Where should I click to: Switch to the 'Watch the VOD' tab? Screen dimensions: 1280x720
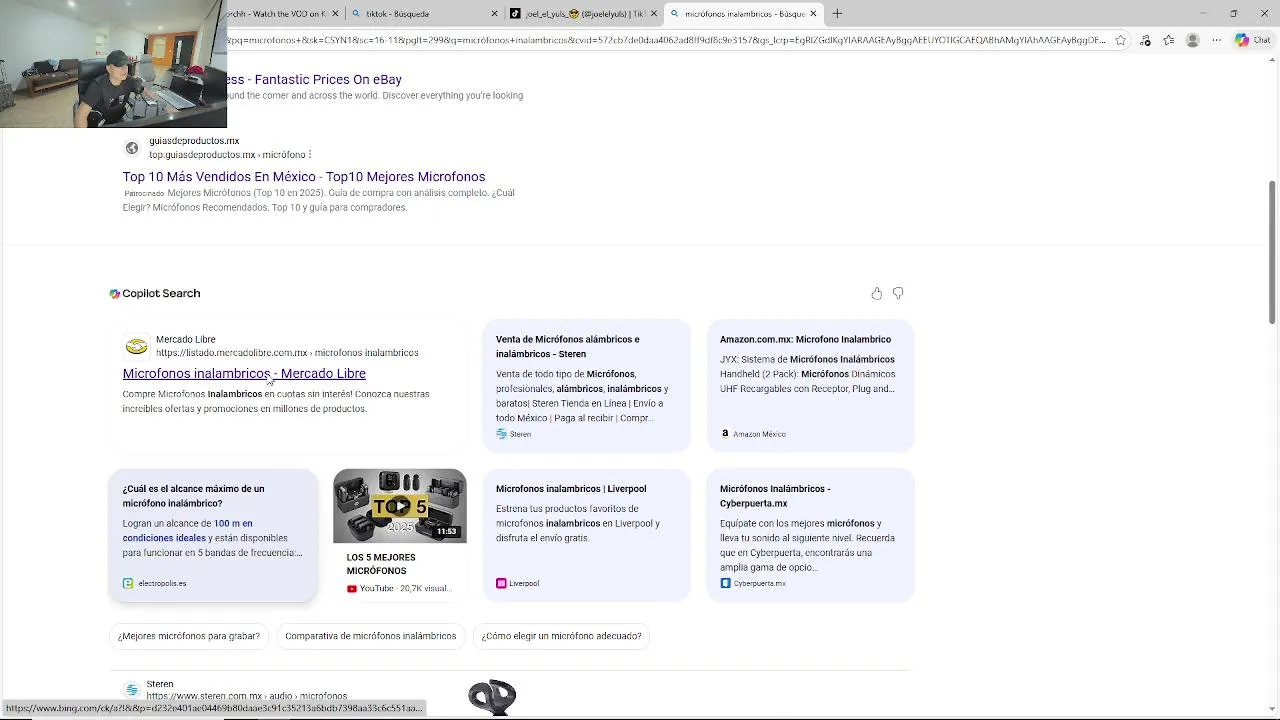point(277,13)
